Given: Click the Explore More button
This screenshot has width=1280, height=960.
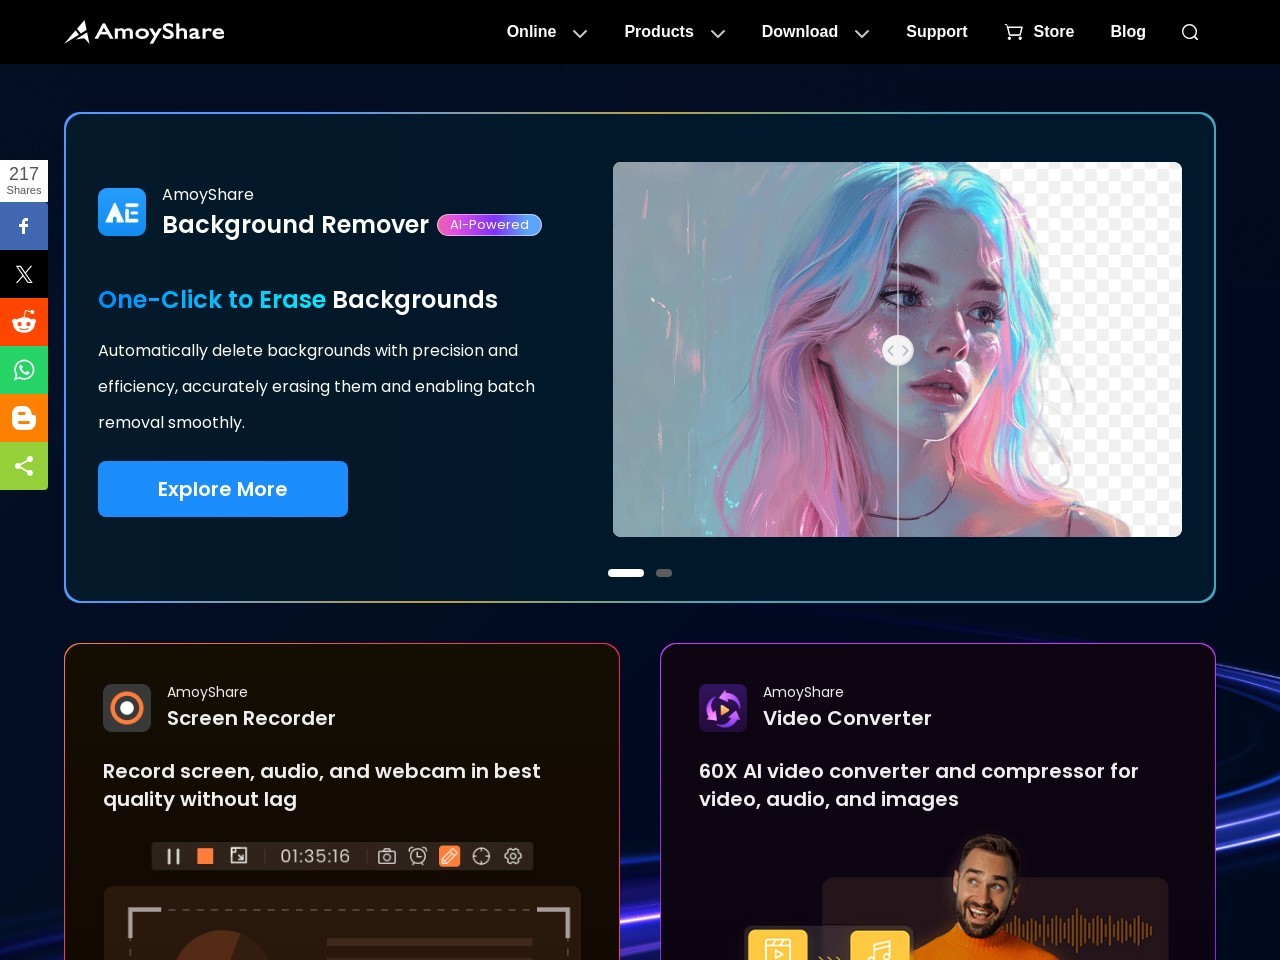Looking at the screenshot, I should pyautogui.click(x=223, y=489).
